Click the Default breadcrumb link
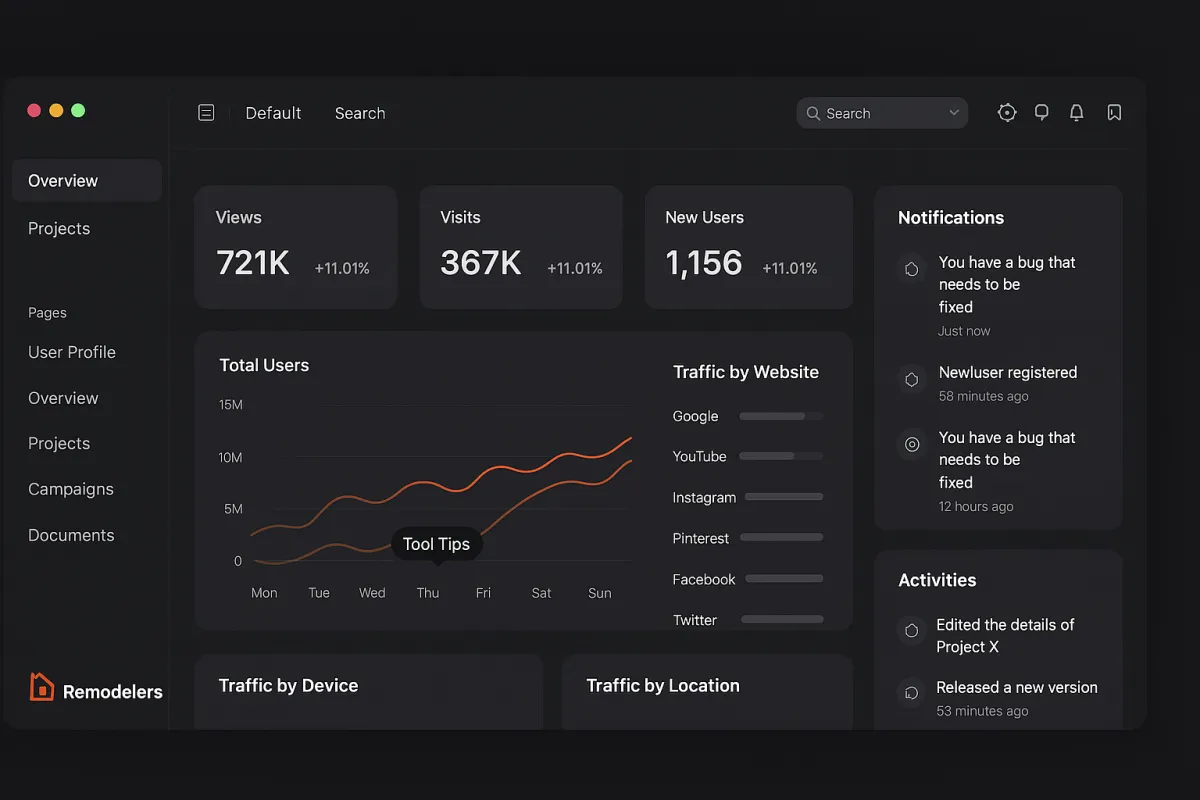 pyautogui.click(x=273, y=113)
